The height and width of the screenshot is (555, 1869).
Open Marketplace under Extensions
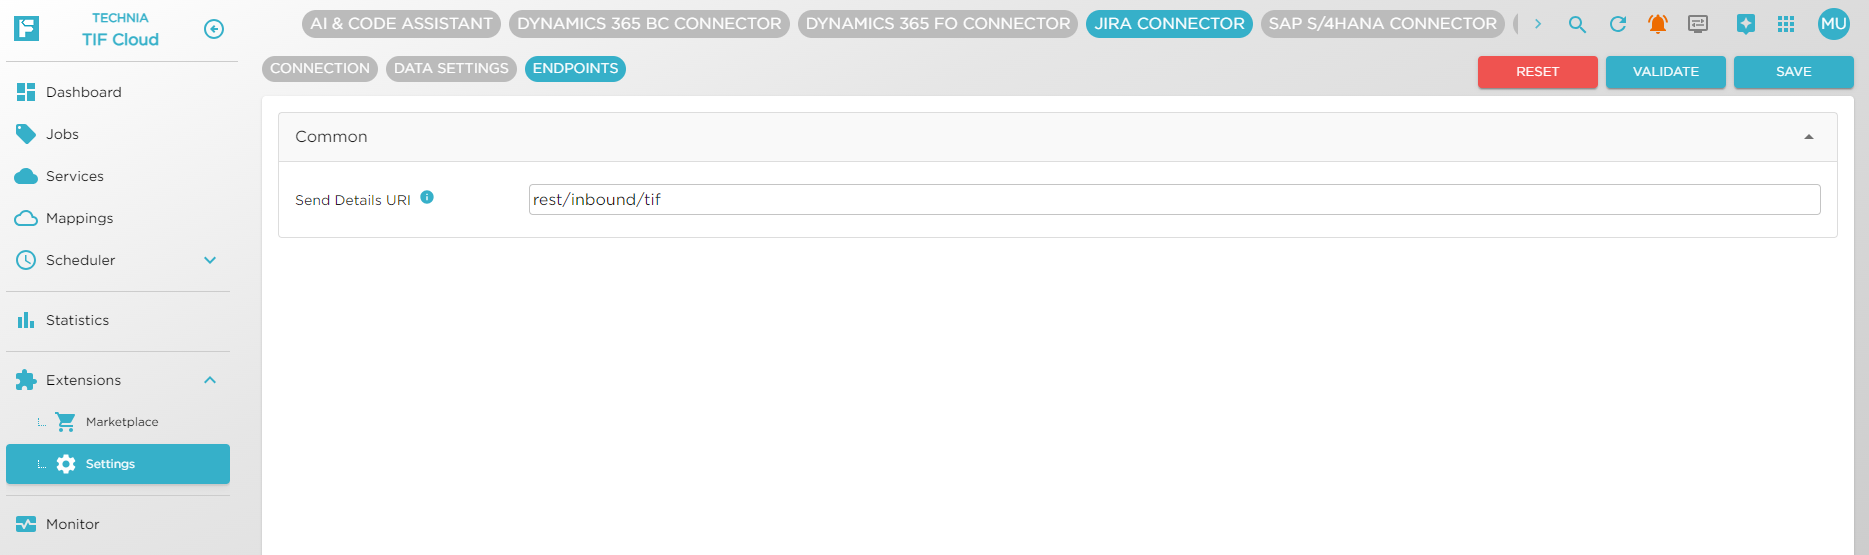(121, 422)
